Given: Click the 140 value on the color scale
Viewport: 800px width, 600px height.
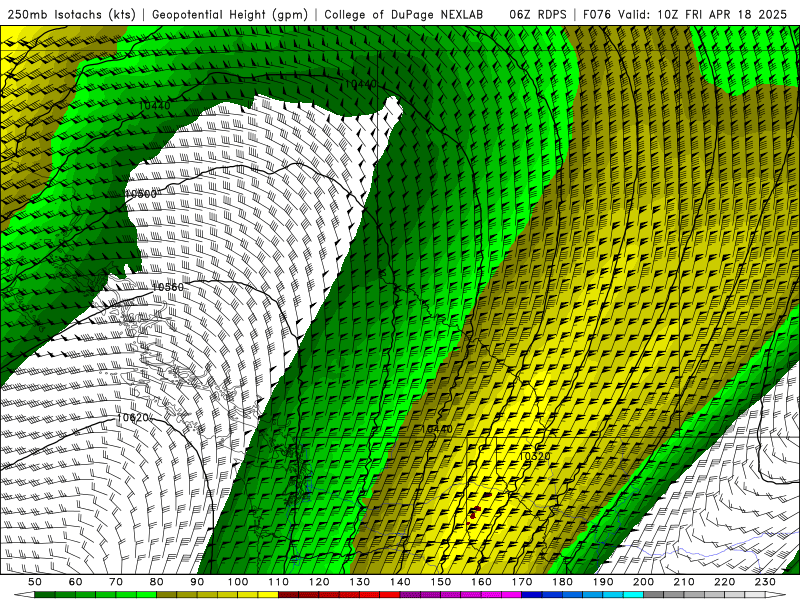Looking at the screenshot, I should pyautogui.click(x=400, y=582).
